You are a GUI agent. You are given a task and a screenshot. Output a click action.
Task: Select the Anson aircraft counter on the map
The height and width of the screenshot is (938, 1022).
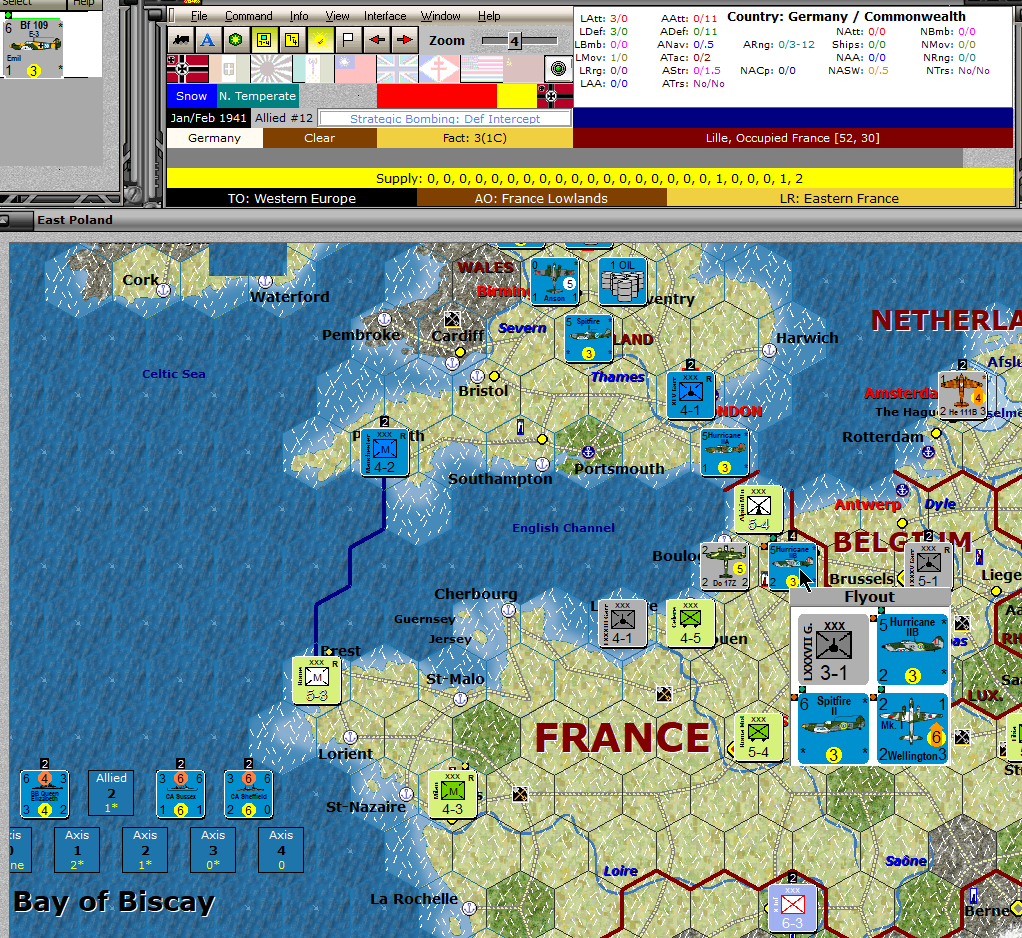click(555, 281)
